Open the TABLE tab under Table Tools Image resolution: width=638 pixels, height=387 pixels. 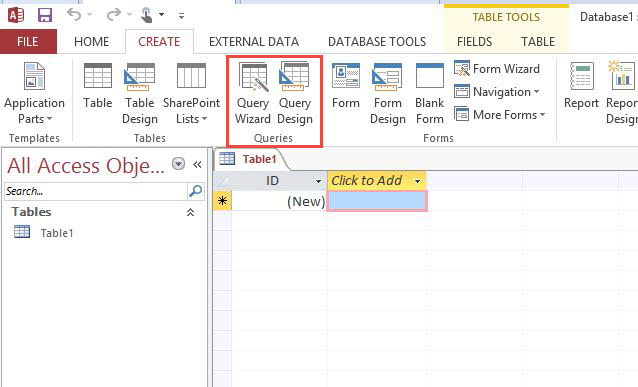click(538, 42)
